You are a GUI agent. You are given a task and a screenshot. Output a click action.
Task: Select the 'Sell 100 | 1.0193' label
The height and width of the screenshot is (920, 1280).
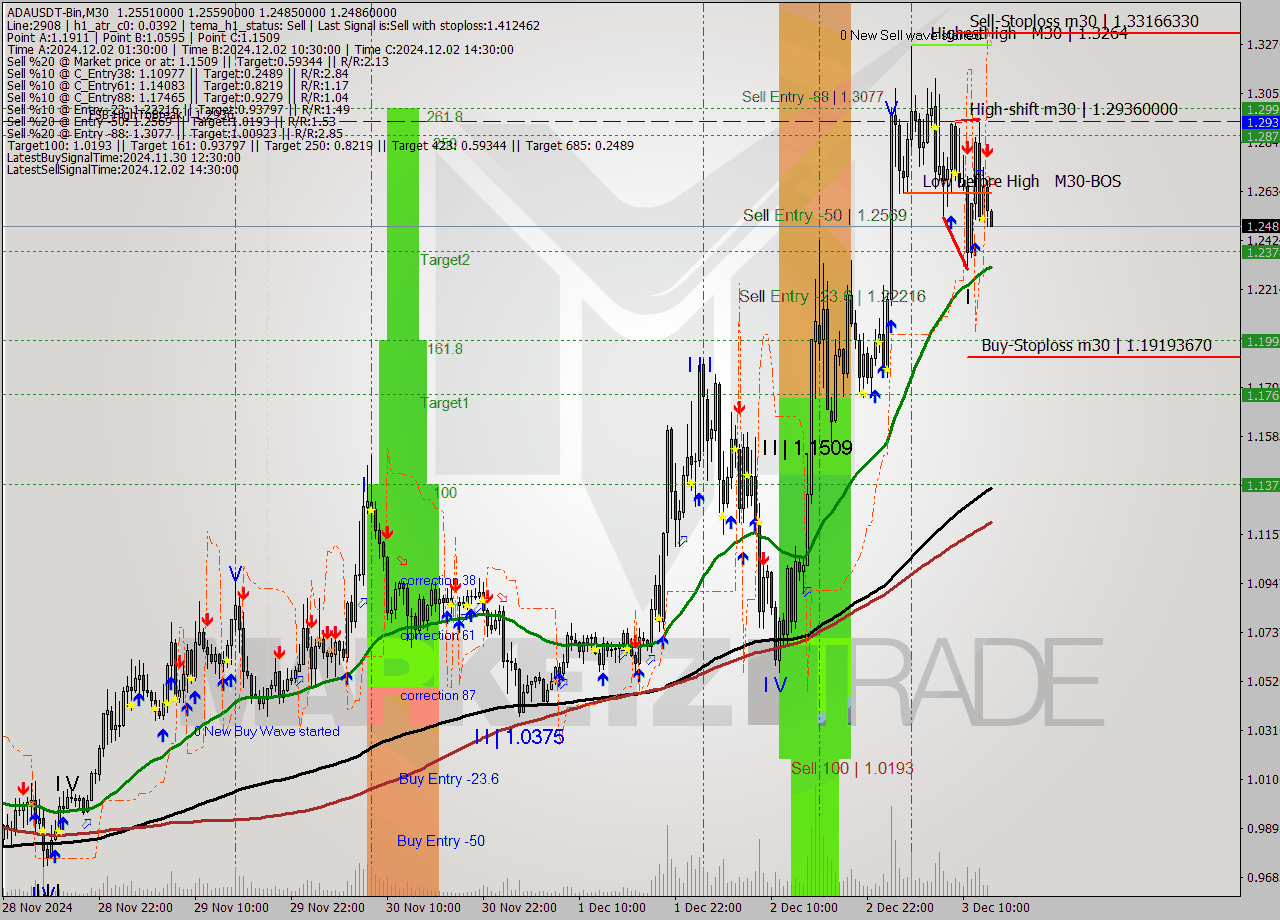[852, 768]
